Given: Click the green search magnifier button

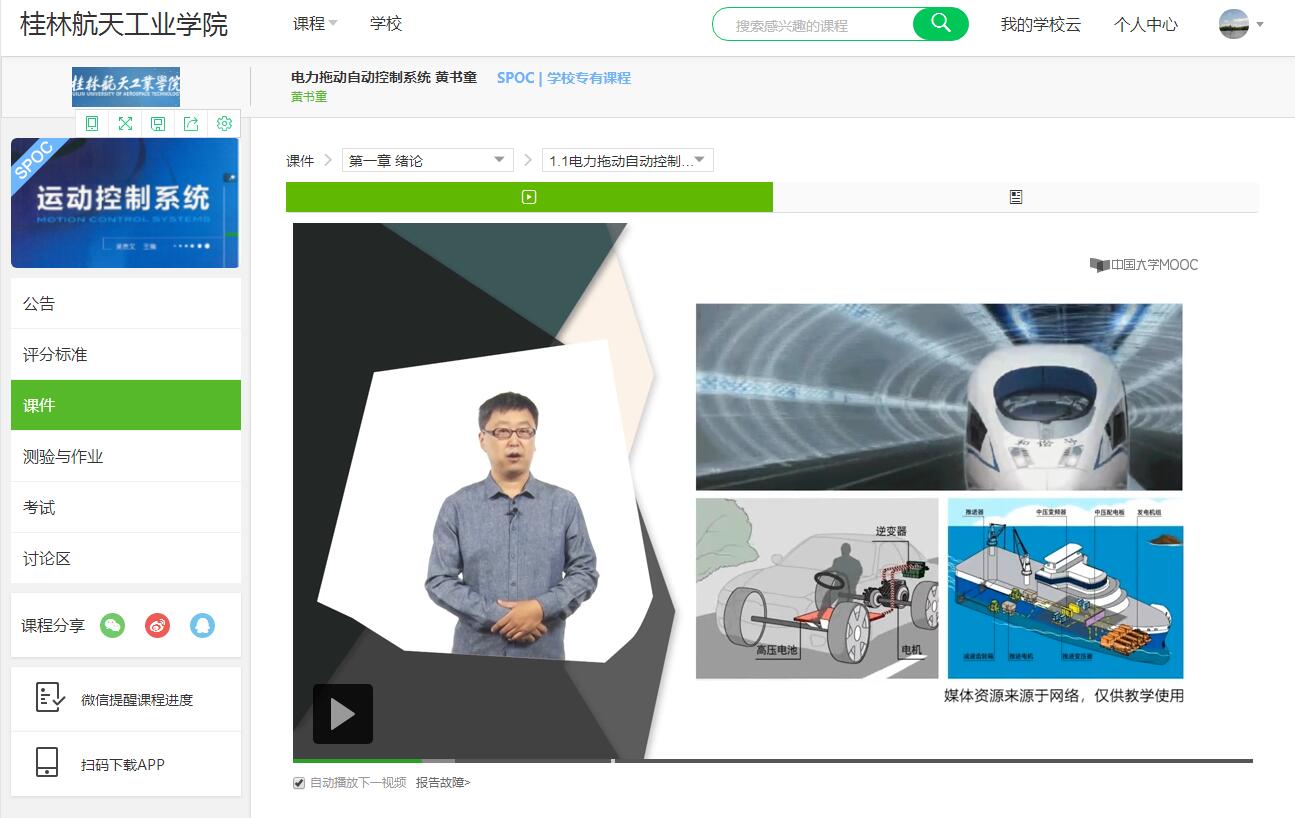Looking at the screenshot, I should coord(940,24).
